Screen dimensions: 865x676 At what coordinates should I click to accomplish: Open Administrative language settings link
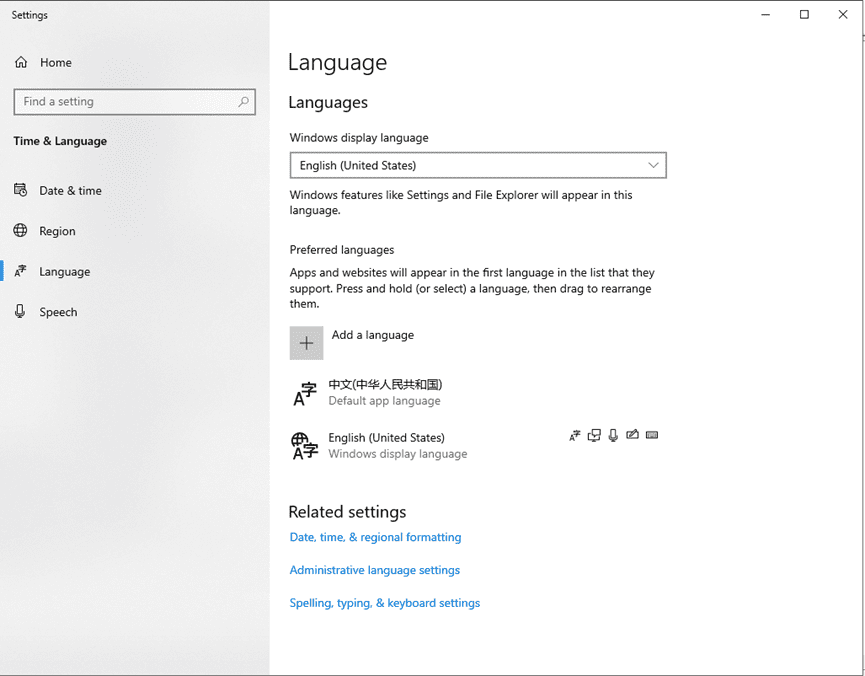point(374,570)
